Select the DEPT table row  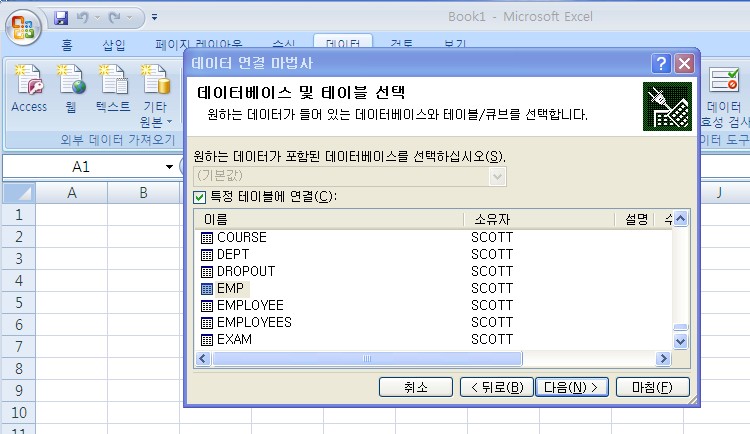pos(433,255)
